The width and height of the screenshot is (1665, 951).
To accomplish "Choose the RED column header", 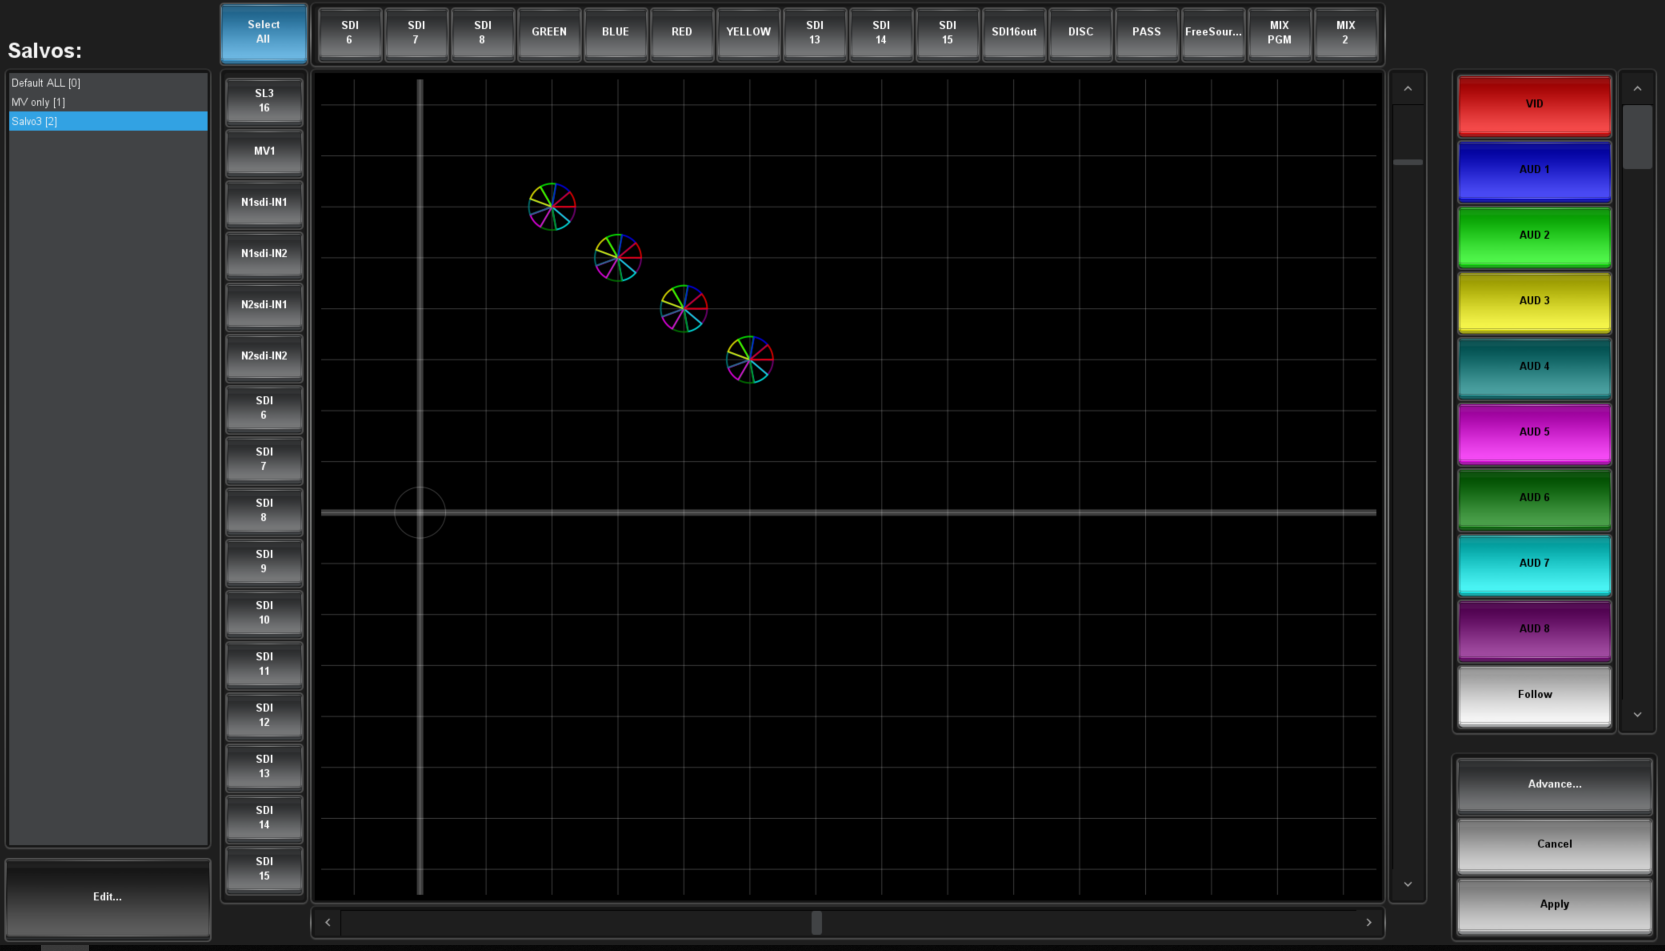I will pyautogui.click(x=682, y=33).
